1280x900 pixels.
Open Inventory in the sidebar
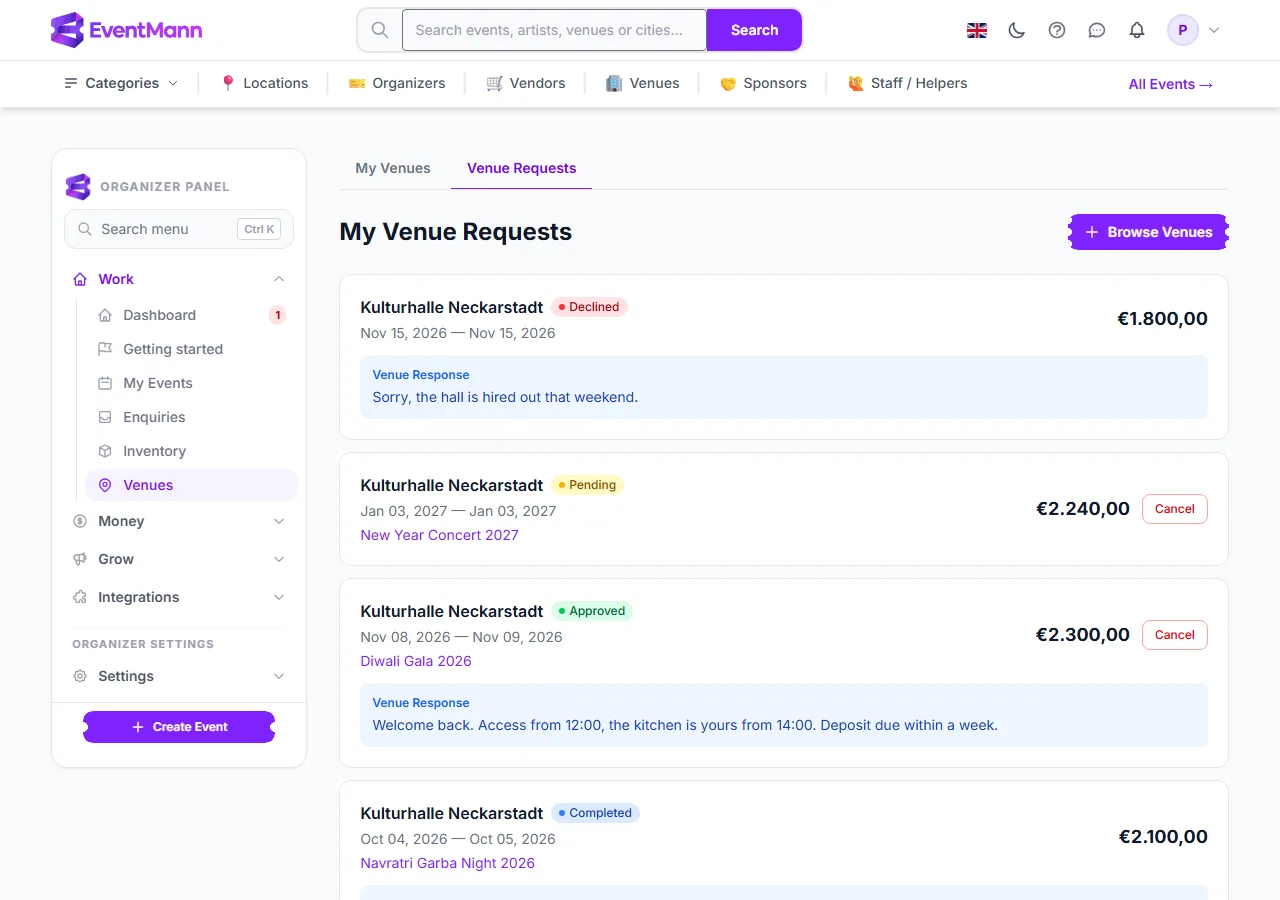pos(191,451)
